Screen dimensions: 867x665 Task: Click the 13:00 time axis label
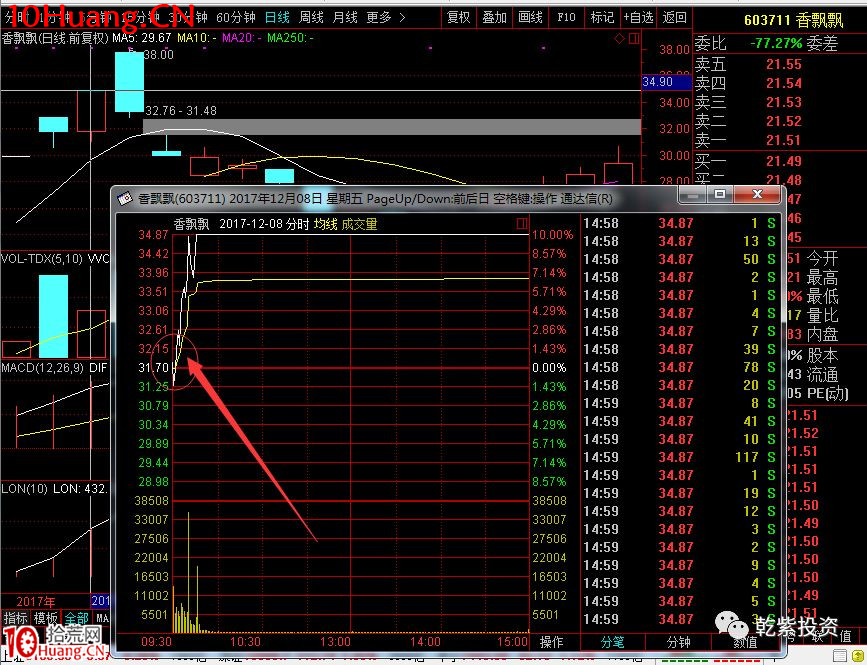[335, 642]
